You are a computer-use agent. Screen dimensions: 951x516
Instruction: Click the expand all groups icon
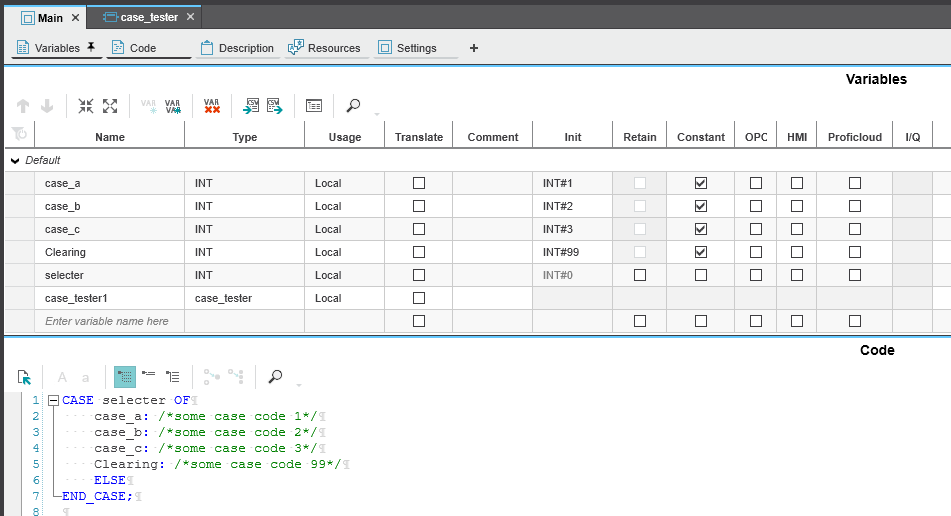(110, 106)
